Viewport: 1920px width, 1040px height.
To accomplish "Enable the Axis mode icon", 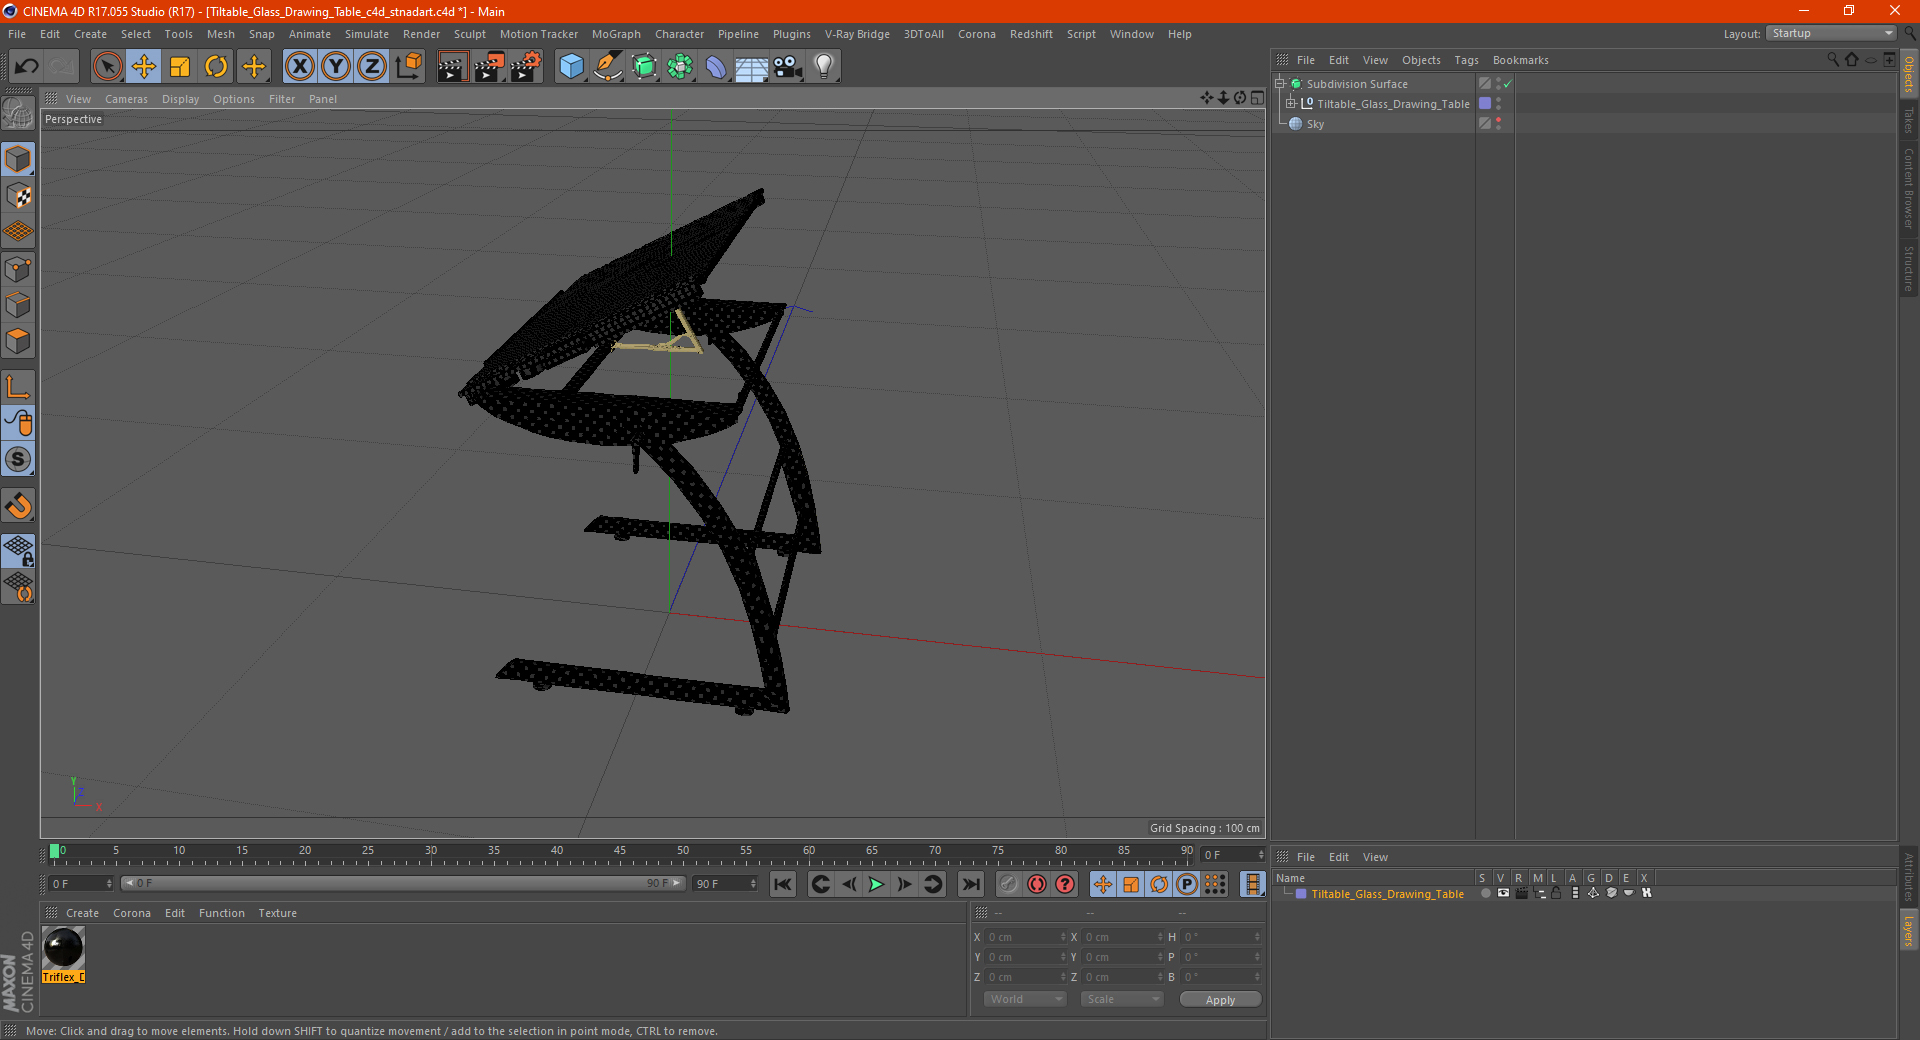I will [x=19, y=387].
